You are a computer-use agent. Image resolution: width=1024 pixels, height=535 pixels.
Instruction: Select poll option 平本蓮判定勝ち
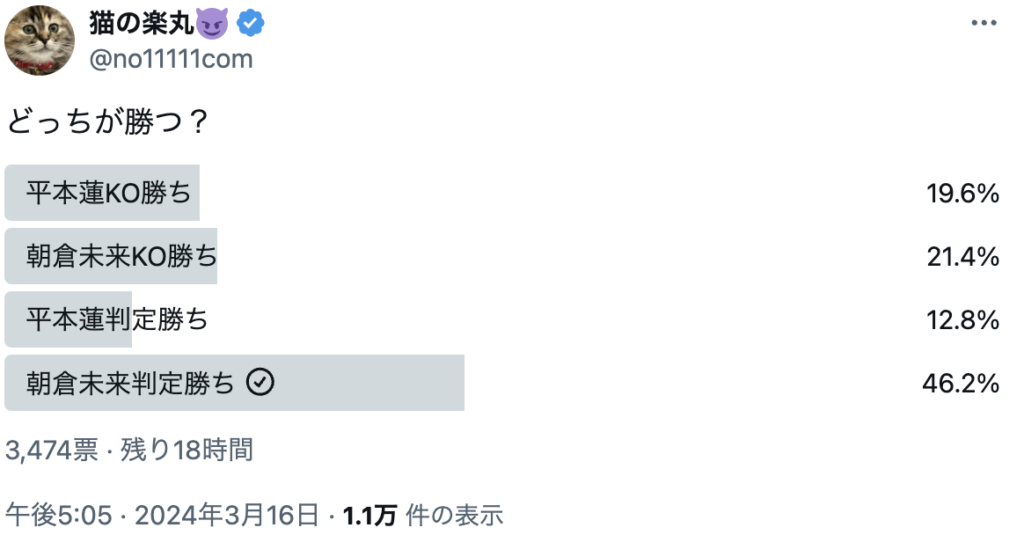coord(502,319)
